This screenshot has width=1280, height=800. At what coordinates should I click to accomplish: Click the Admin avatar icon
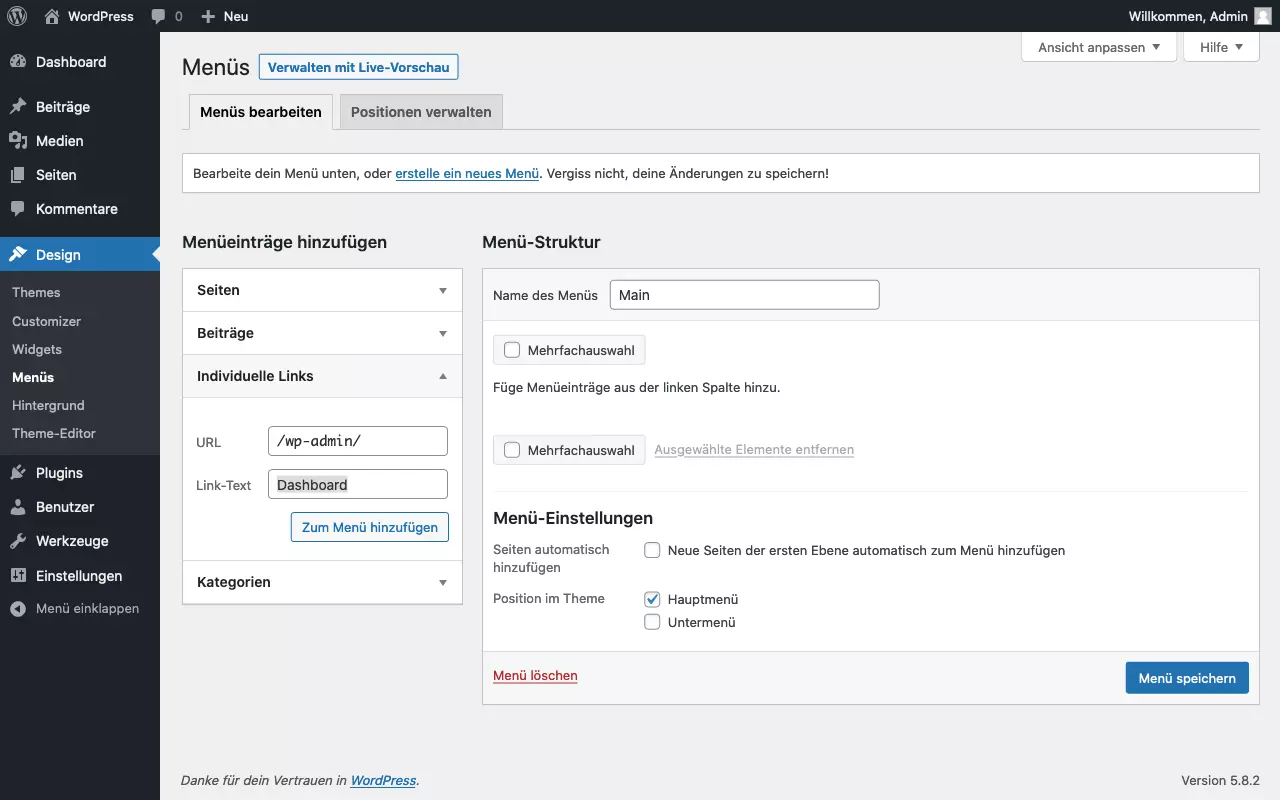click(x=1263, y=16)
